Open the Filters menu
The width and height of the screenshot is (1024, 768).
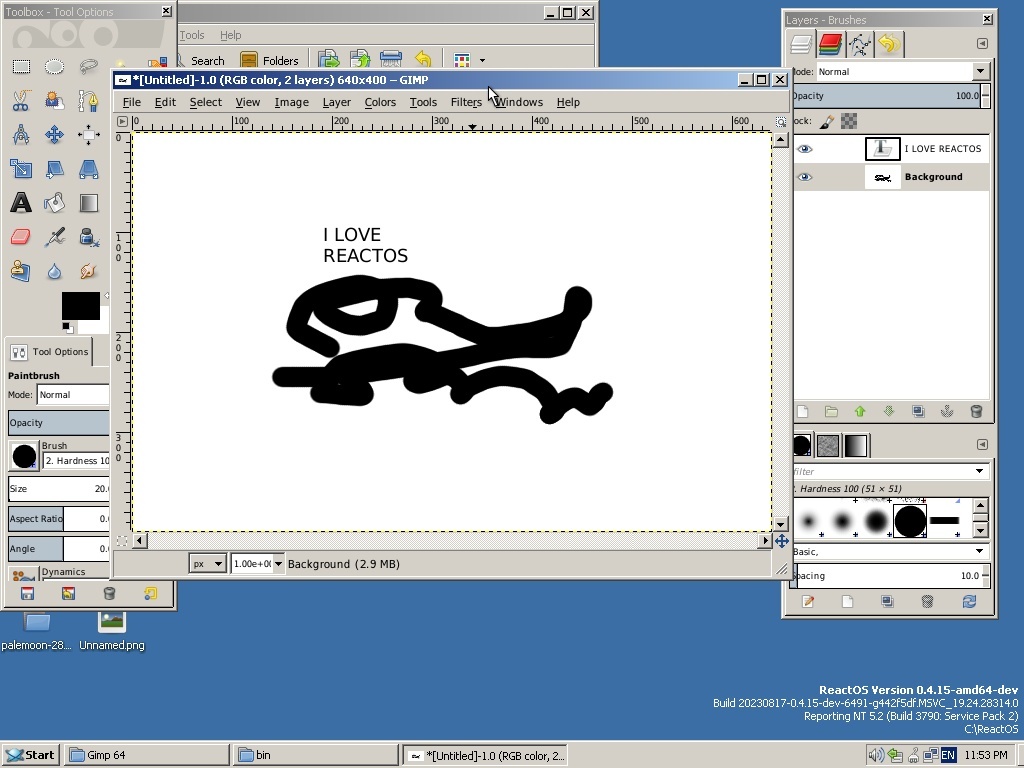[x=466, y=102]
